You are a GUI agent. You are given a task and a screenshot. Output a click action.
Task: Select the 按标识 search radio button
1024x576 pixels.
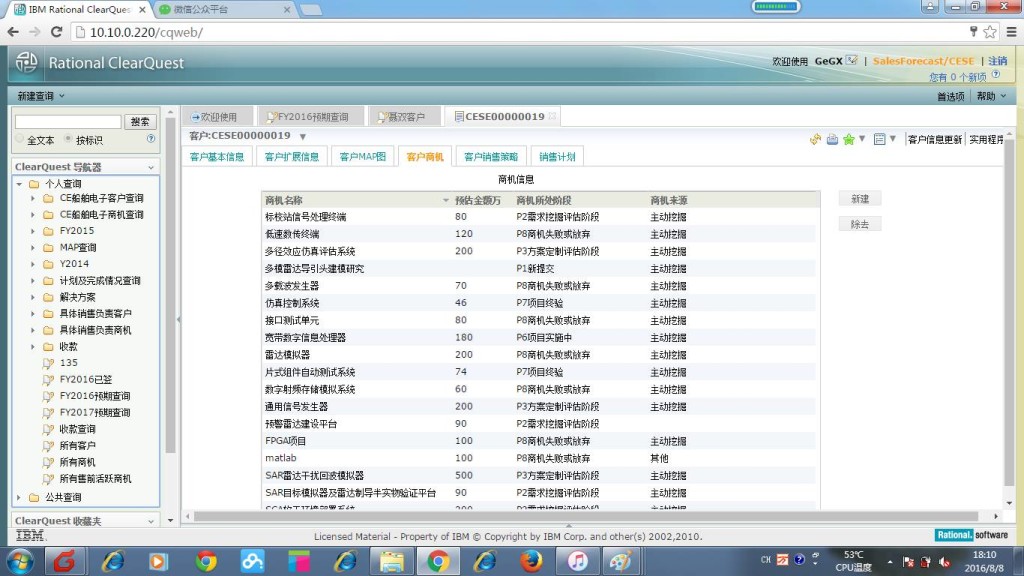coord(68,139)
